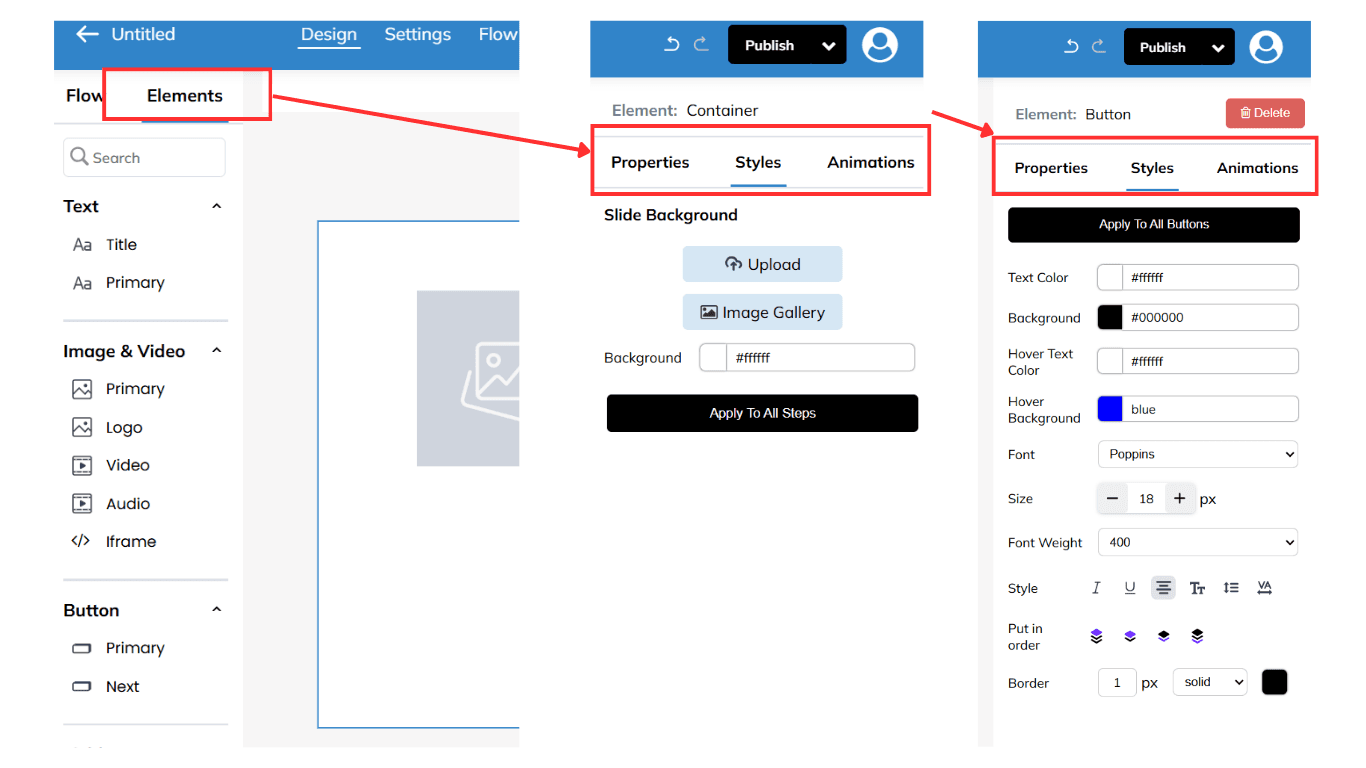Viewport: 1366px width, 768px height.
Task: Open Animations tab in Container panel
Action: [870, 162]
